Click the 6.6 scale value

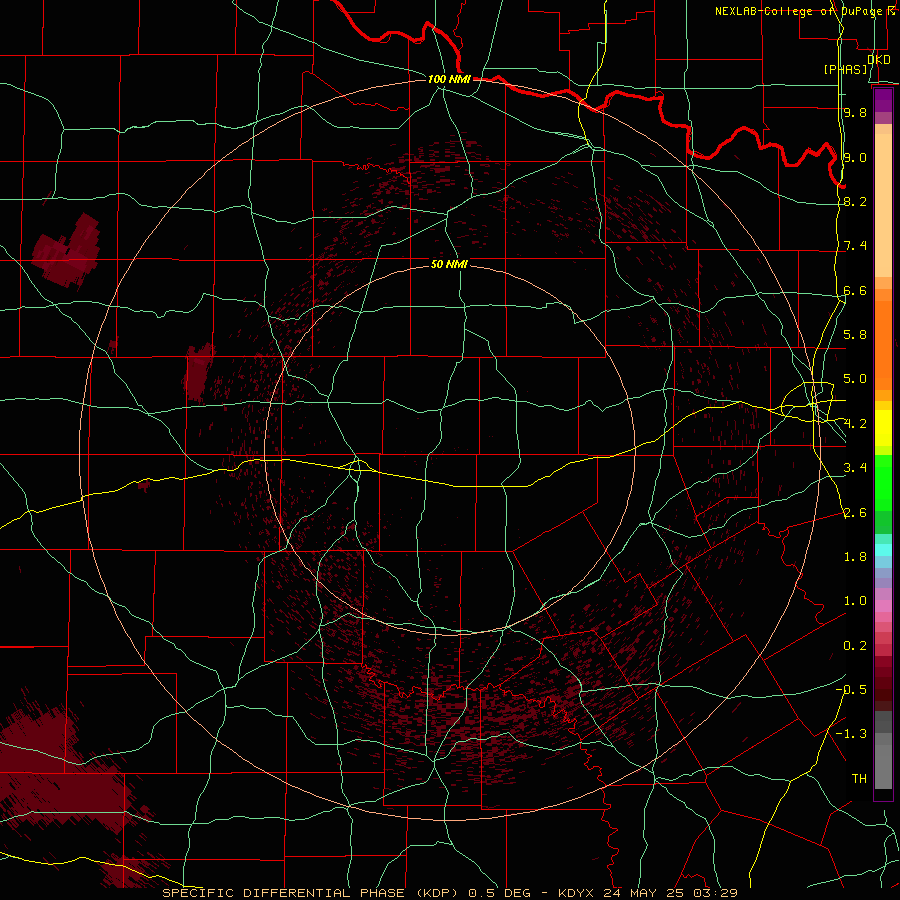point(855,290)
